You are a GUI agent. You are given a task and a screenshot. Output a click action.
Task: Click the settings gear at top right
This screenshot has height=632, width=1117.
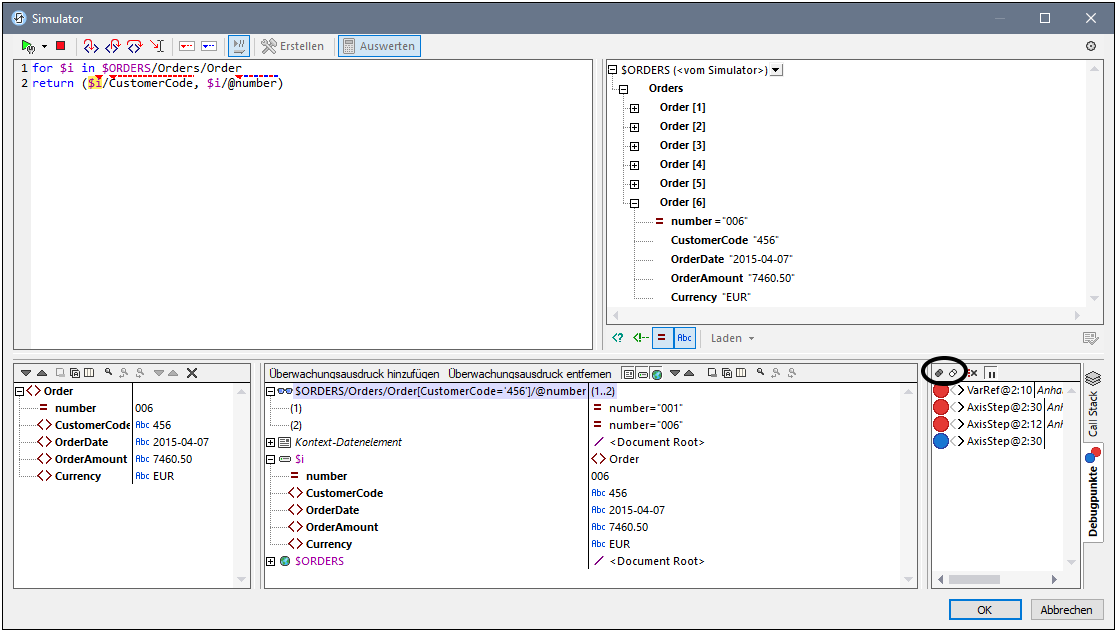[1091, 46]
